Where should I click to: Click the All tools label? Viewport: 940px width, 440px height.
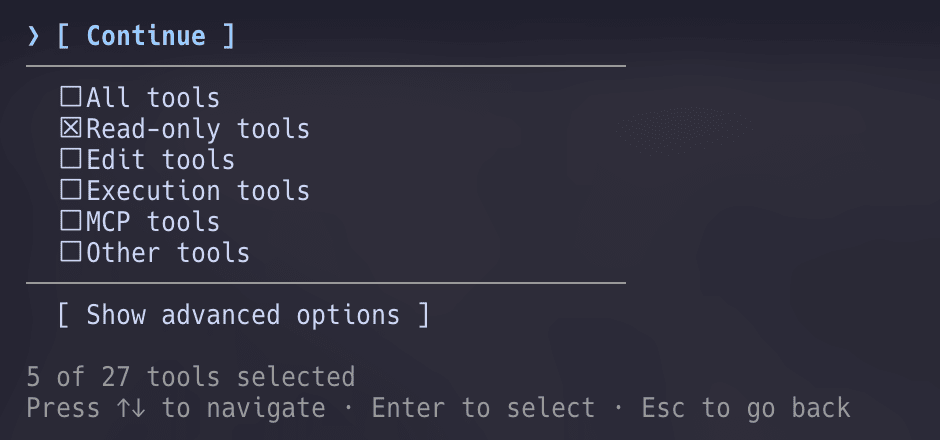point(153,98)
